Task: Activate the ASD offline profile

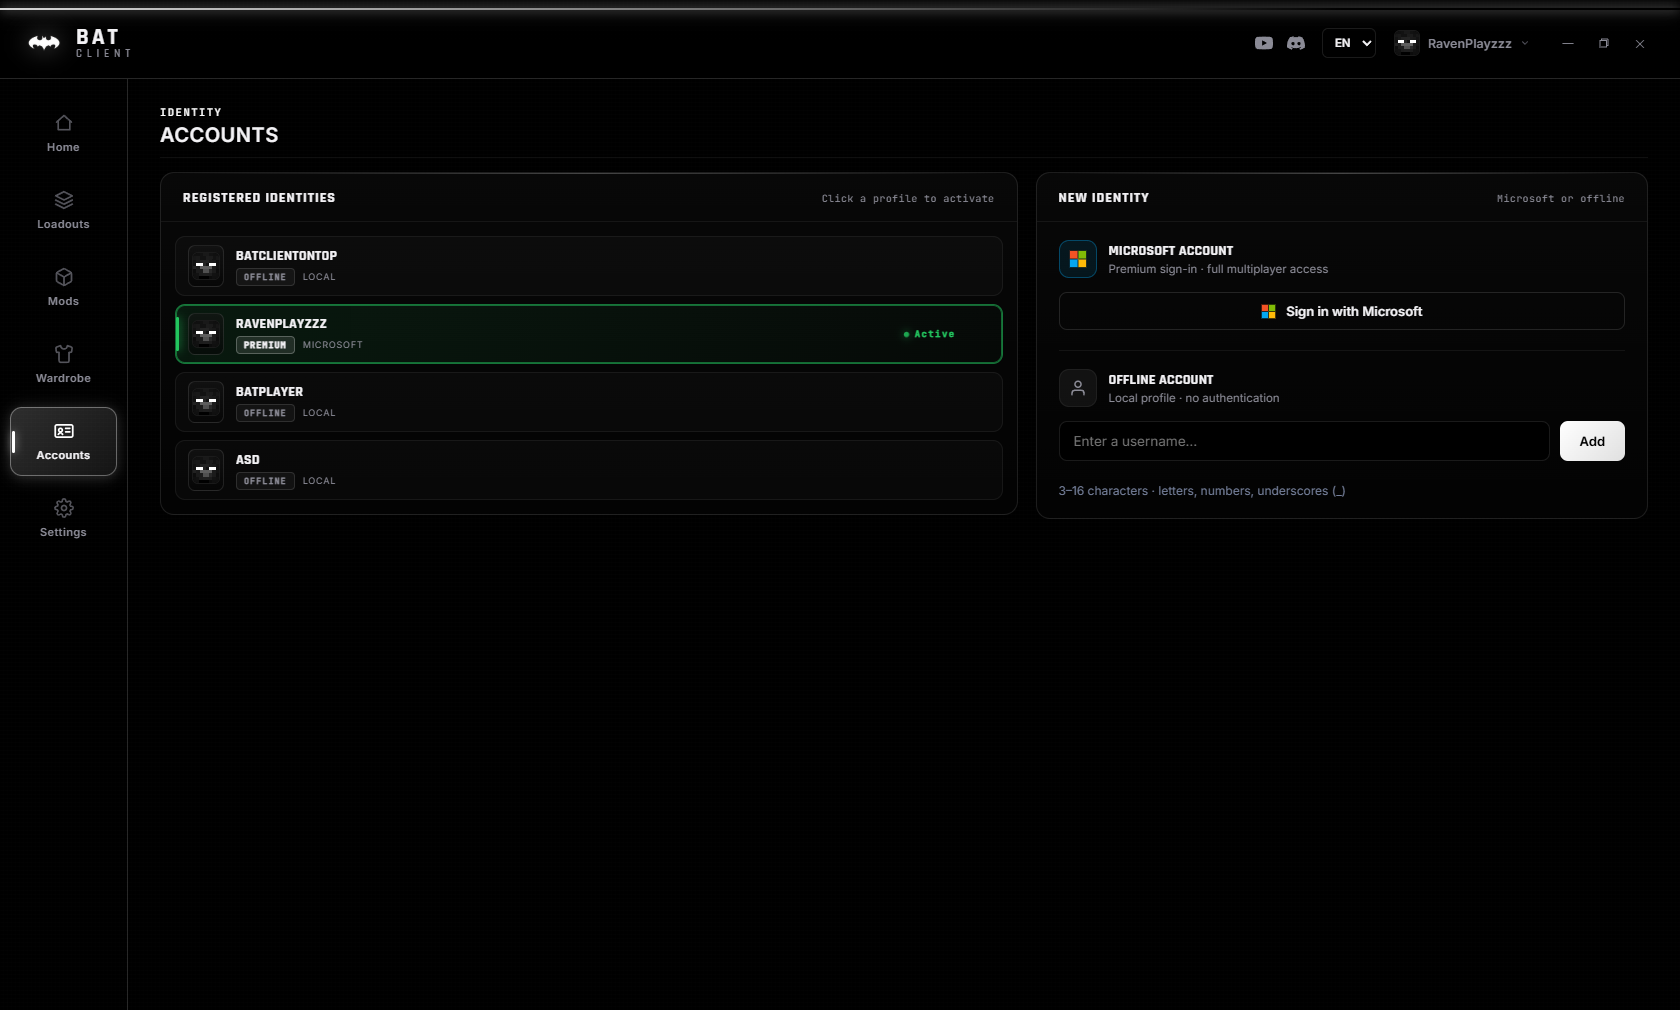Action: [x=589, y=470]
